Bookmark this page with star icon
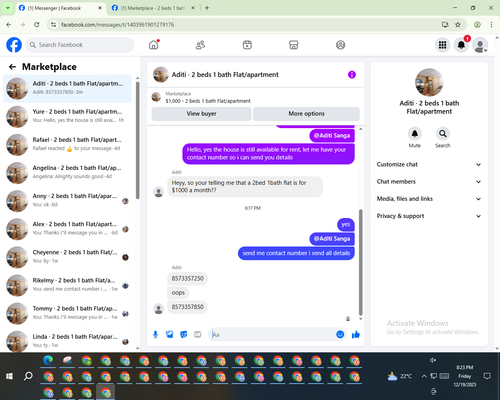Image resolution: width=500 pixels, height=400 pixels. tap(458, 25)
